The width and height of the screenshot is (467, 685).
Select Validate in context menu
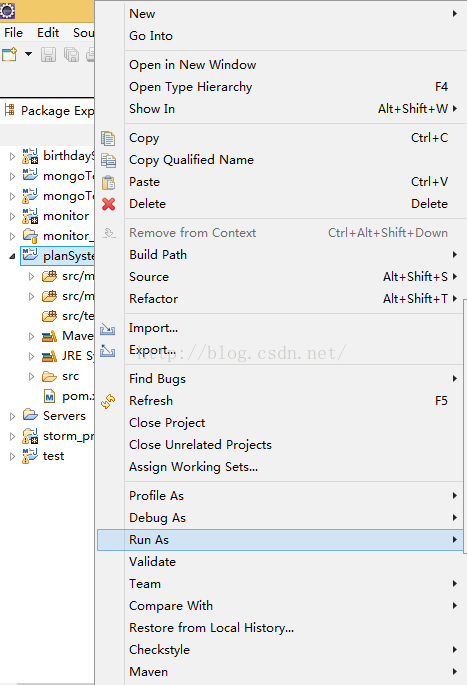pos(280,562)
